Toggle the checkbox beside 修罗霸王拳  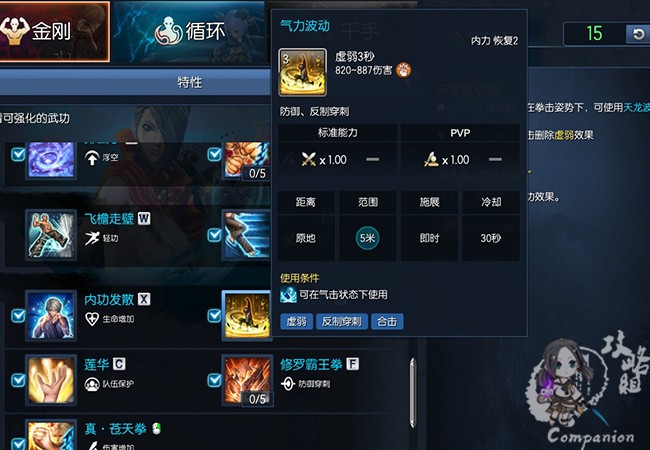coord(214,380)
